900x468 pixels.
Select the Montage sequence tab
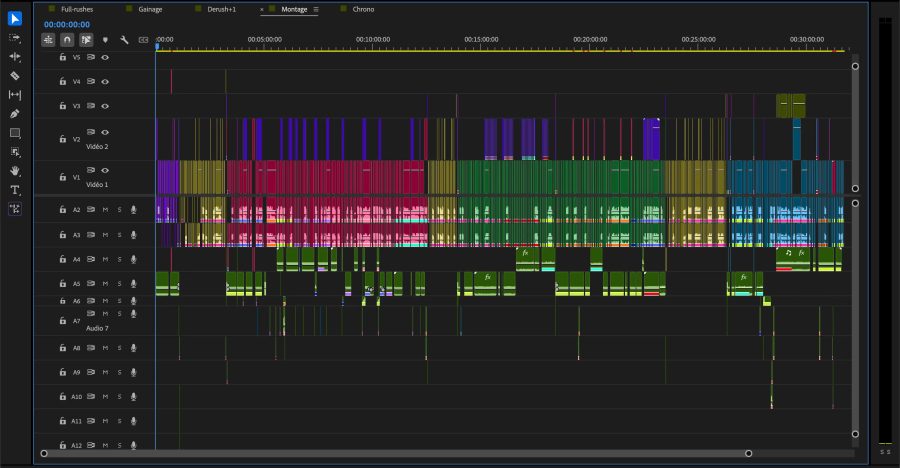294,9
